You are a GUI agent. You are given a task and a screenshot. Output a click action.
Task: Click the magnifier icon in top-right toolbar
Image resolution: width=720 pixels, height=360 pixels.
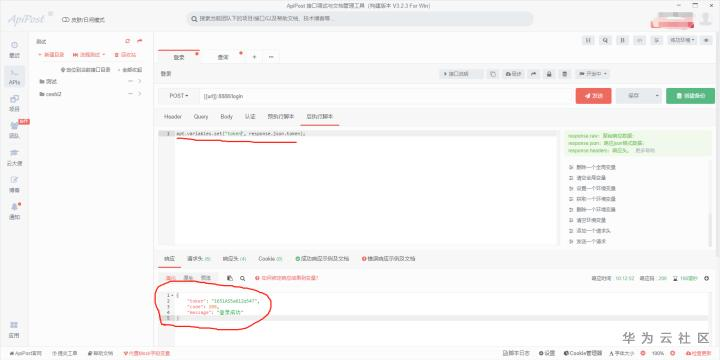[x=605, y=40]
